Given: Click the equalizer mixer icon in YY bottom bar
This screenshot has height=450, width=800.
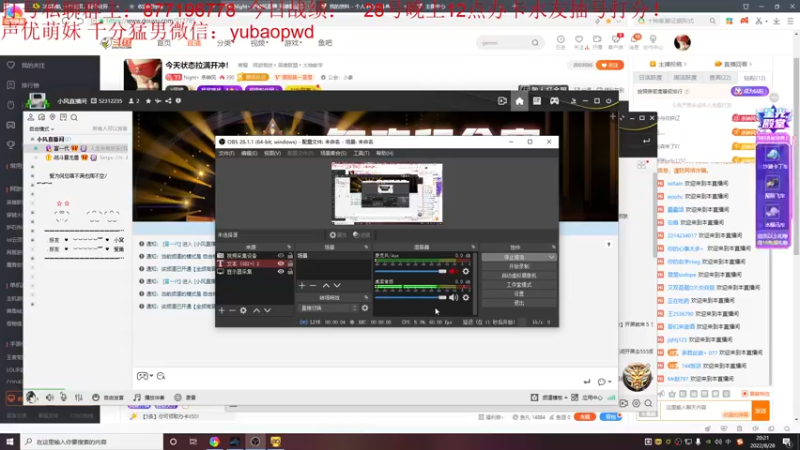Looking at the screenshot, I should coord(79,397).
